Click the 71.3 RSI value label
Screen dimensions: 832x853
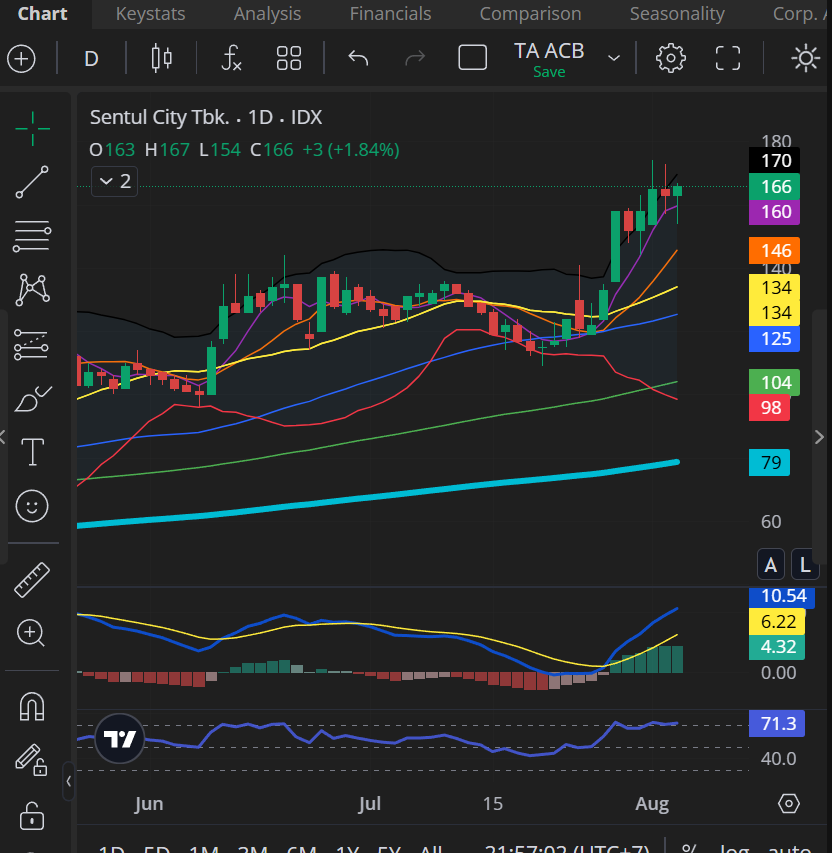[x=777, y=724]
